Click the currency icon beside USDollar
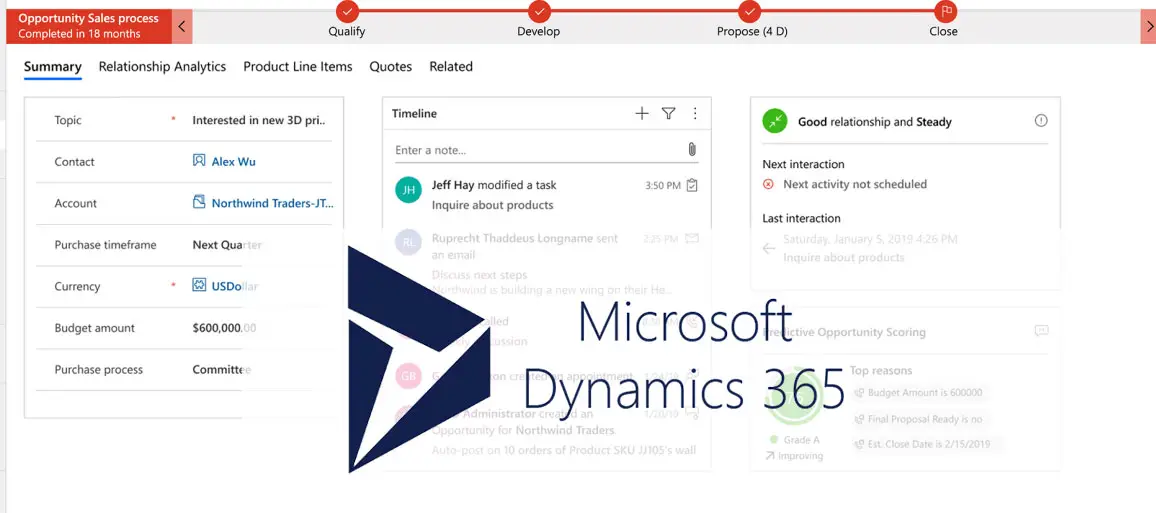1156x513 pixels. pyautogui.click(x=199, y=285)
